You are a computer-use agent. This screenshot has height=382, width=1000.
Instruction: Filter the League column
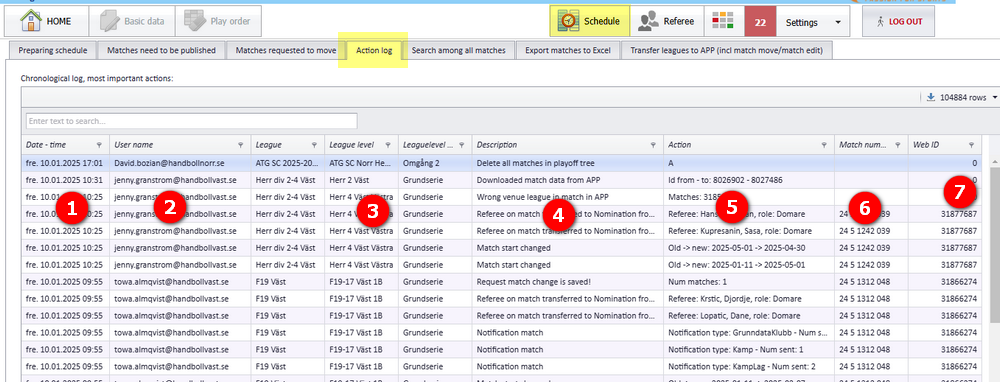coord(314,145)
